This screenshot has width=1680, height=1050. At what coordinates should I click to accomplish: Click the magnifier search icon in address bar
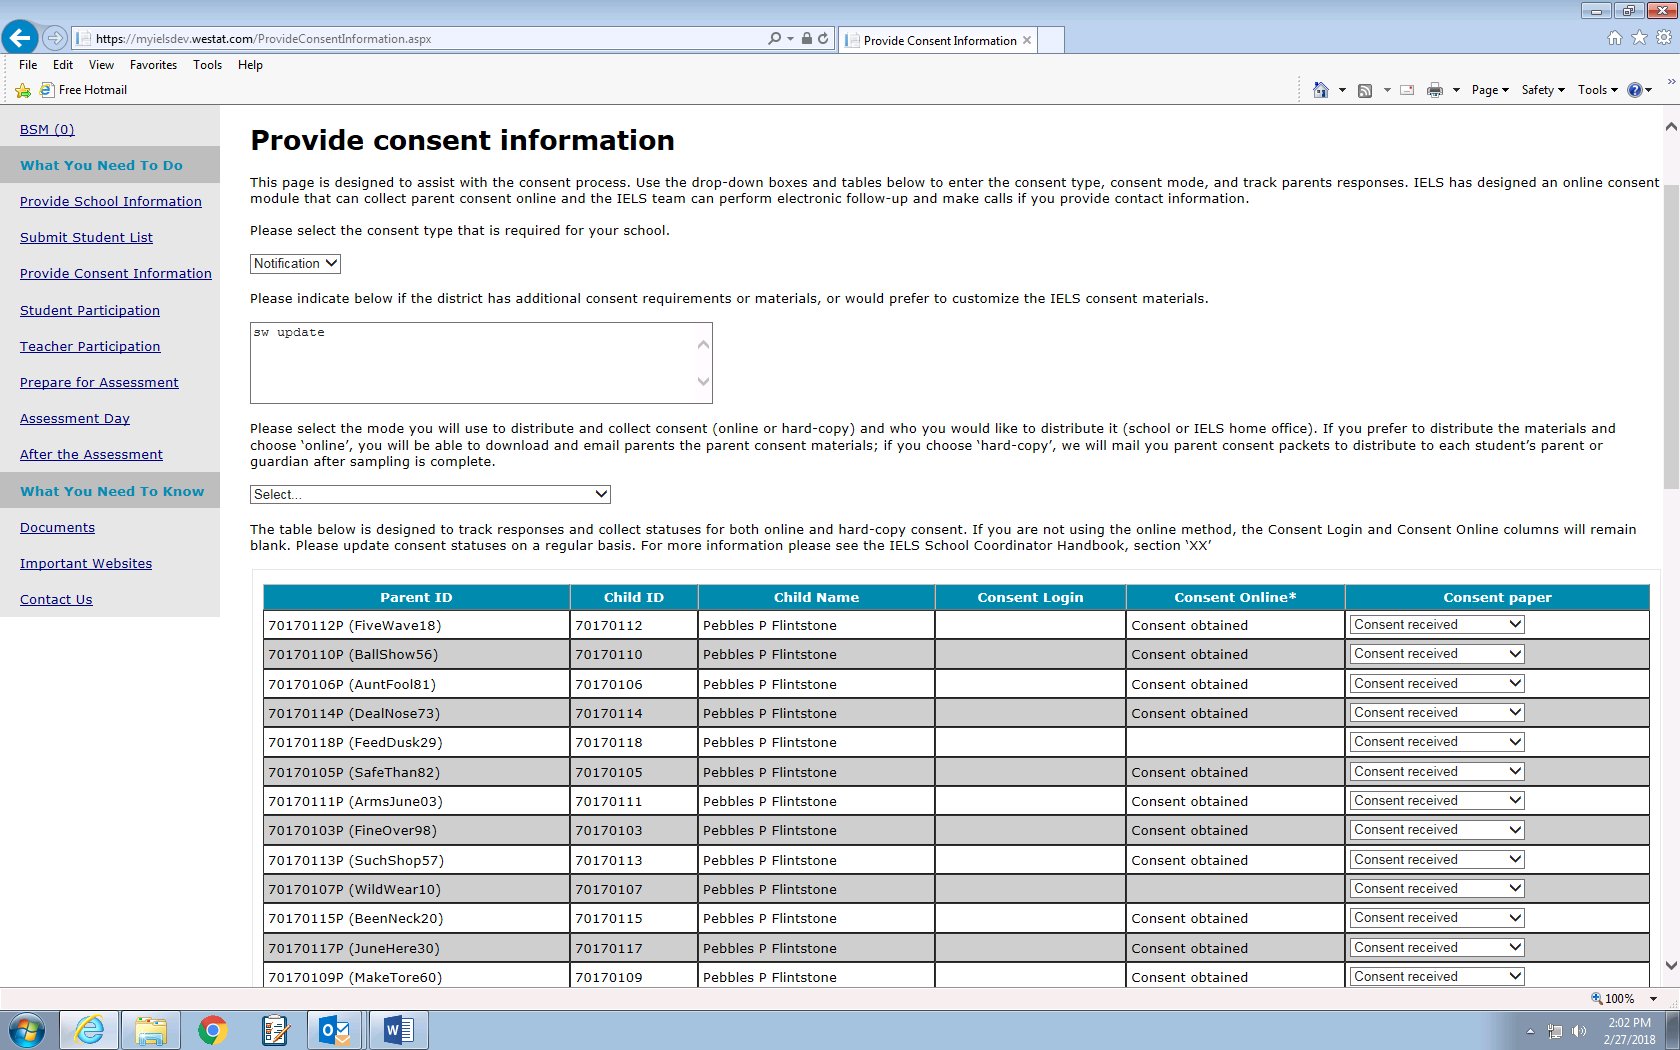click(x=774, y=38)
